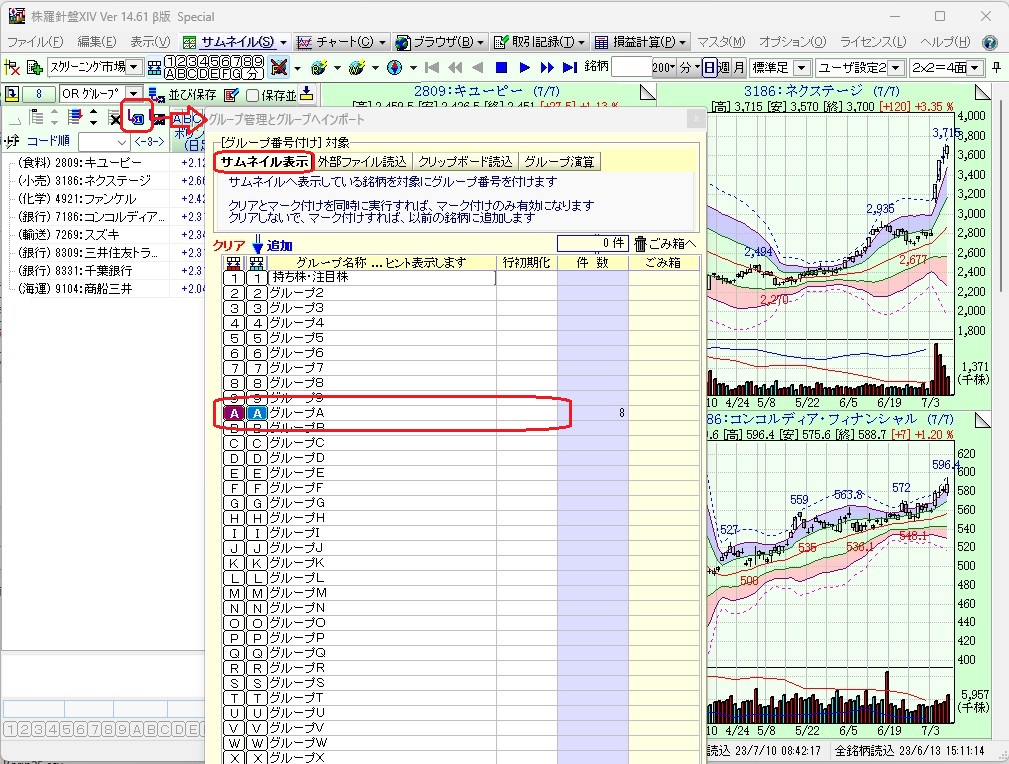Toggle the clear mark for グループC
1009x764 pixels.
pos(234,443)
